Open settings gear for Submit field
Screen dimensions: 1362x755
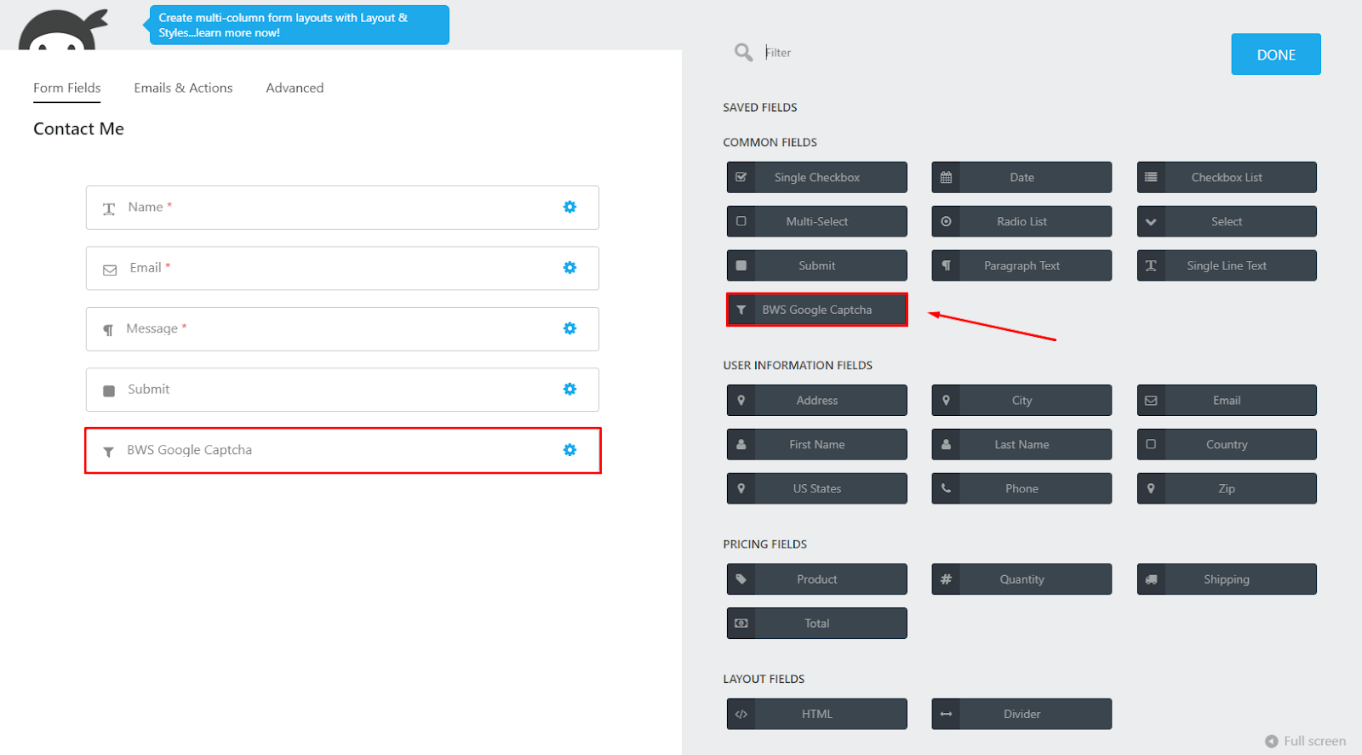(x=569, y=389)
